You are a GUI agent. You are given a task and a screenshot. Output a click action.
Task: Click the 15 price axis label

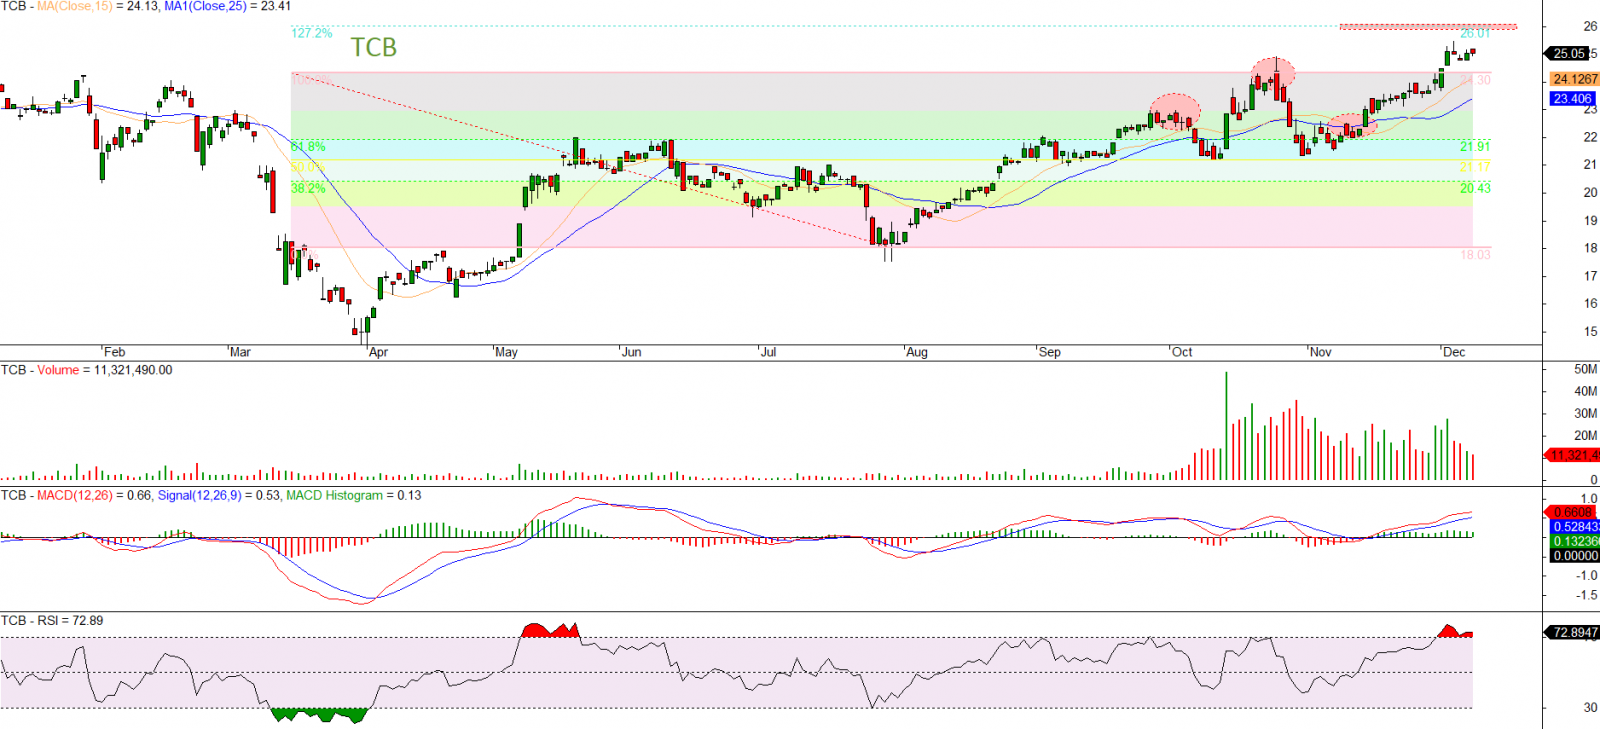[x=1590, y=331]
